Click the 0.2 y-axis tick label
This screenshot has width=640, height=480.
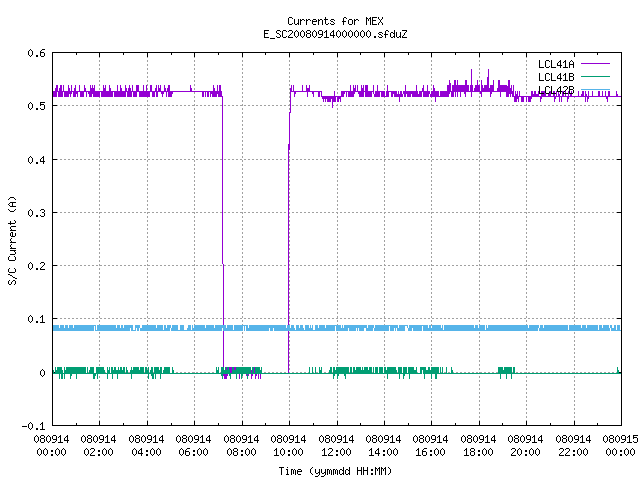[x=36, y=266]
